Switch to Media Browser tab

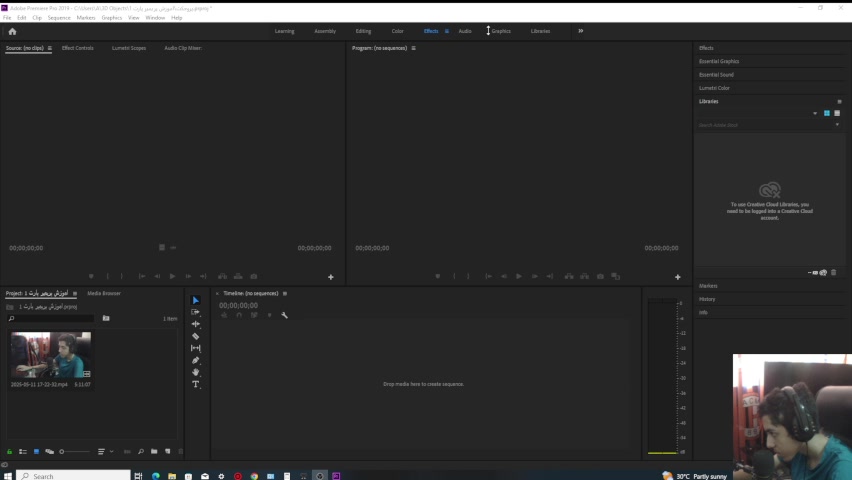[x=104, y=294]
